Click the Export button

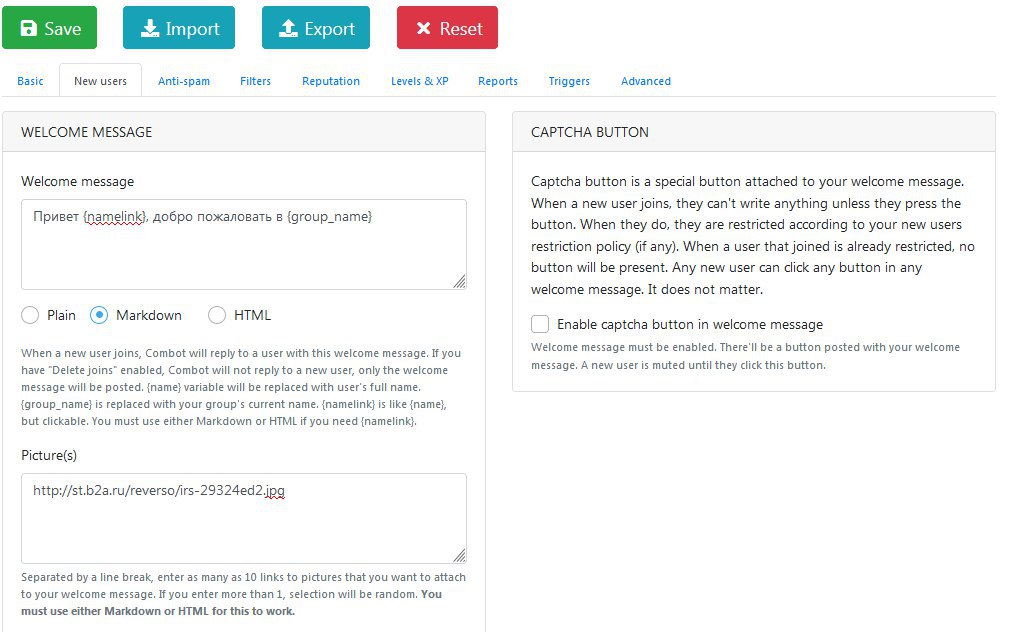click(x=316, y=28)
